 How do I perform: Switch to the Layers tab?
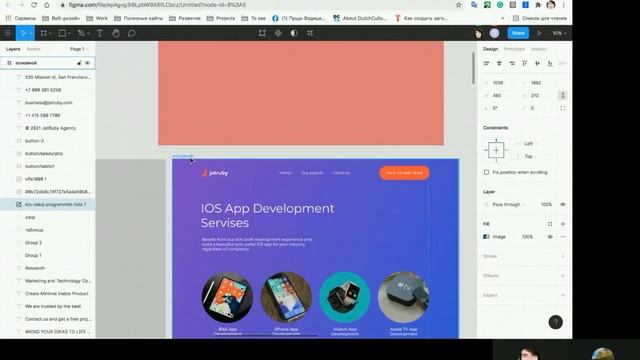(x=13, y=49)
